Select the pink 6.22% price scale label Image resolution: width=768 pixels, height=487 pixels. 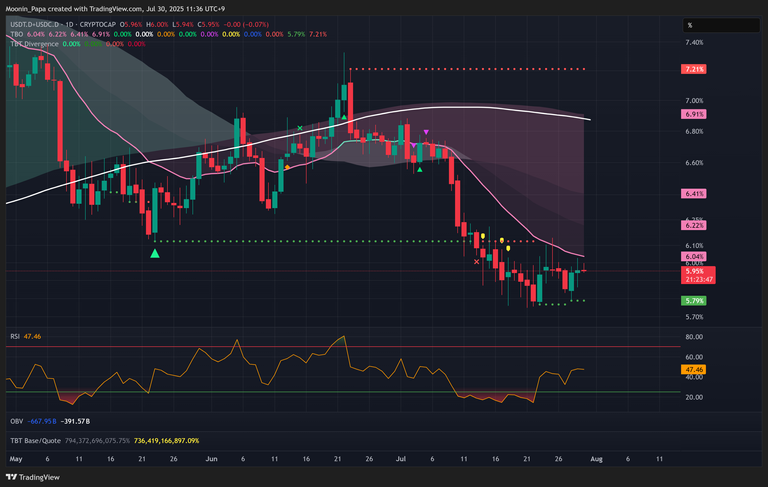pyautogui.click(x=694, y=226)
